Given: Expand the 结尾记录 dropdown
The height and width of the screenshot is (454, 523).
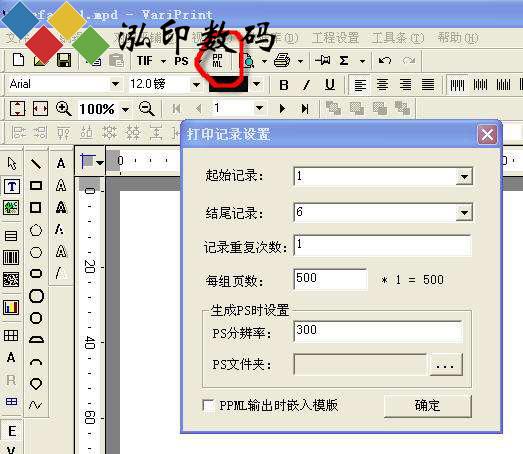Looking at the screenshot, I should click(x=464, y=212).
